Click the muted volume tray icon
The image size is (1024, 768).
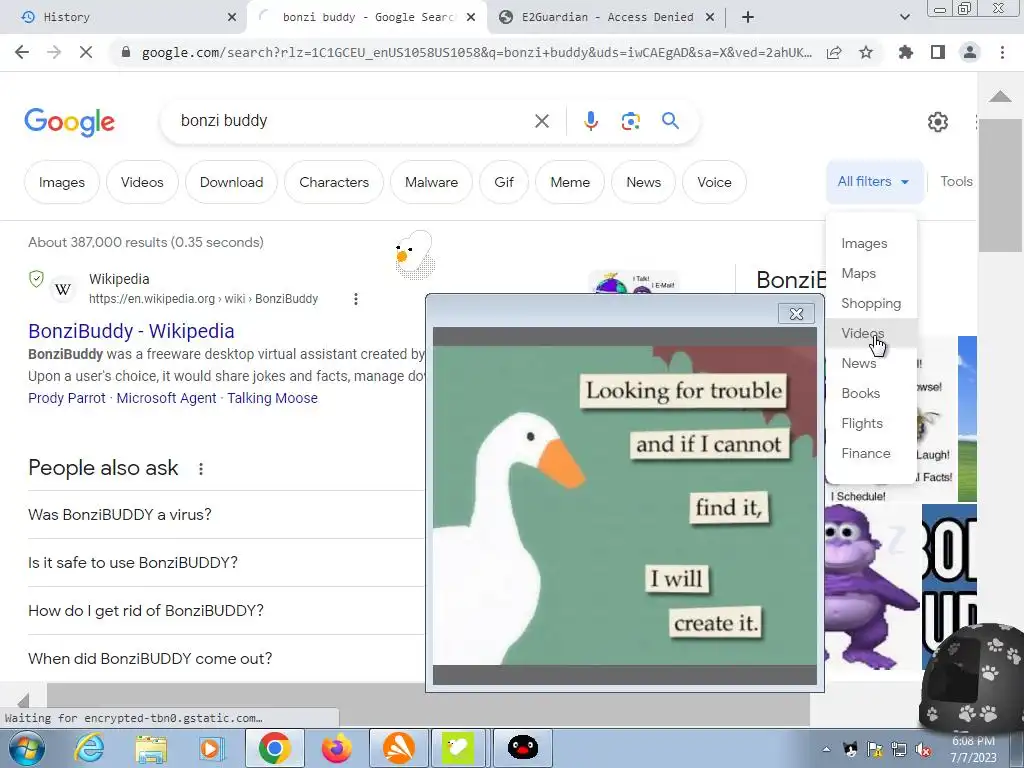click(923, 749)
